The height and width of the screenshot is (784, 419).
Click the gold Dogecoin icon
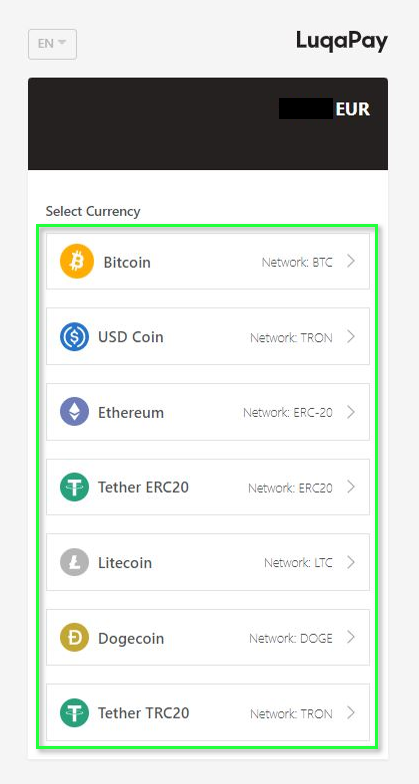click(x=74, y=638)
